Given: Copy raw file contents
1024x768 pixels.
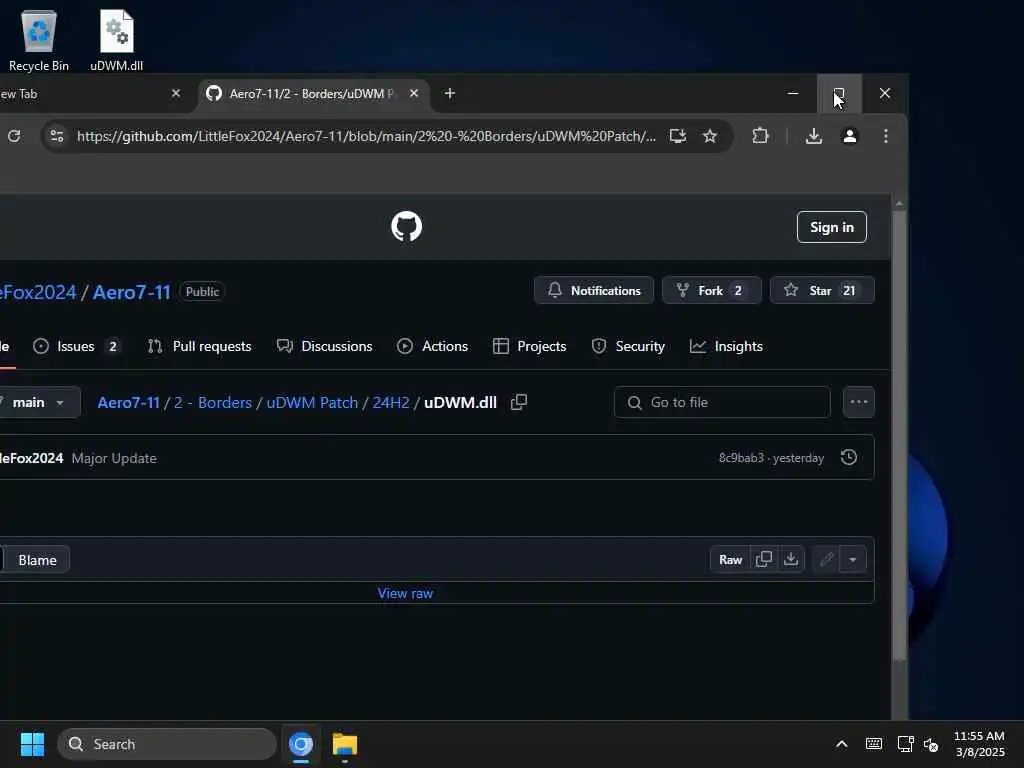Looking at the screenshot, I should (x=763, y=560).
